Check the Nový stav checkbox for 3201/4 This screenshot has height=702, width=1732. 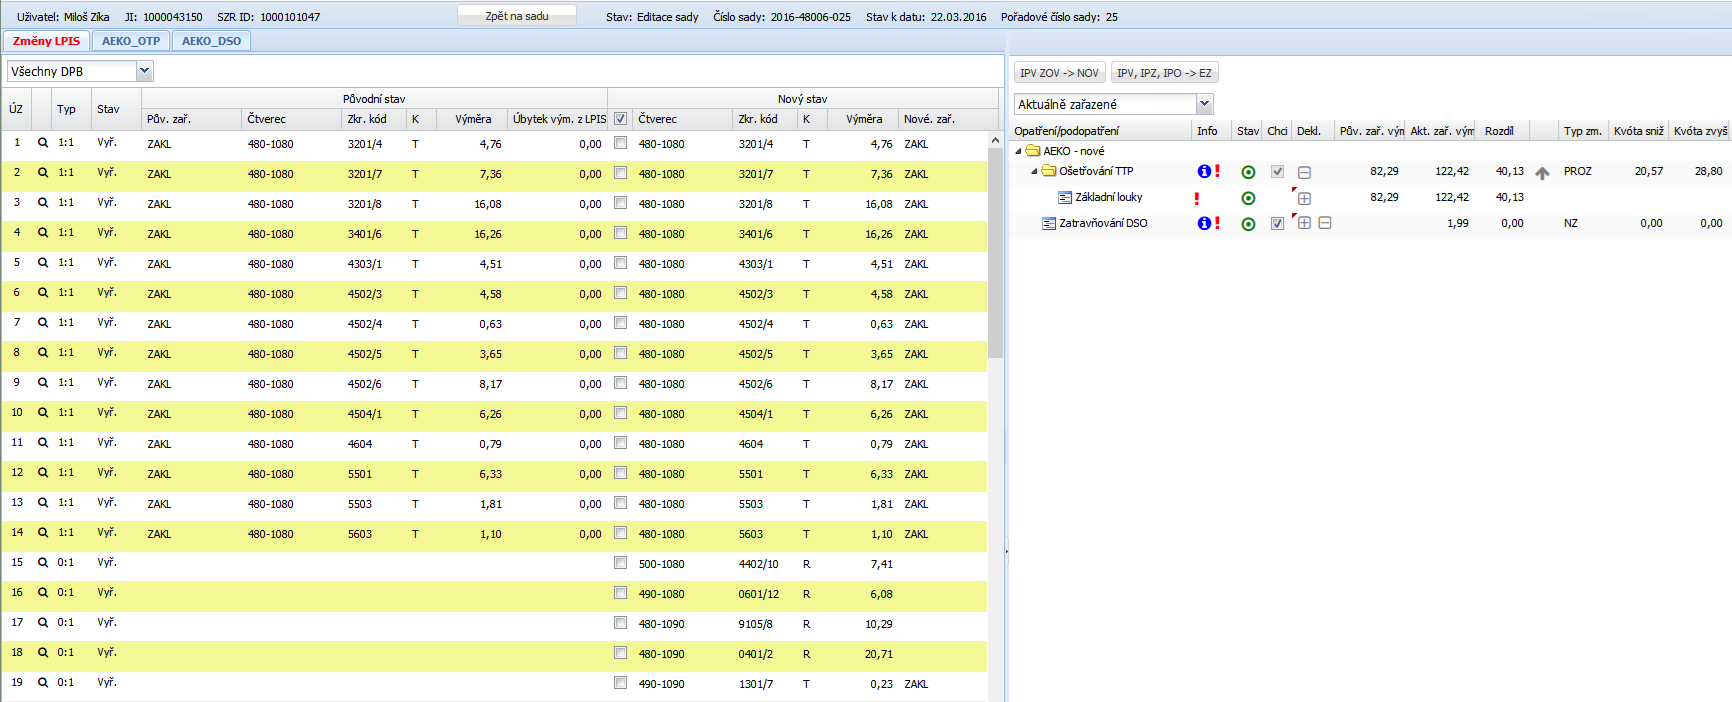(620, 143)
